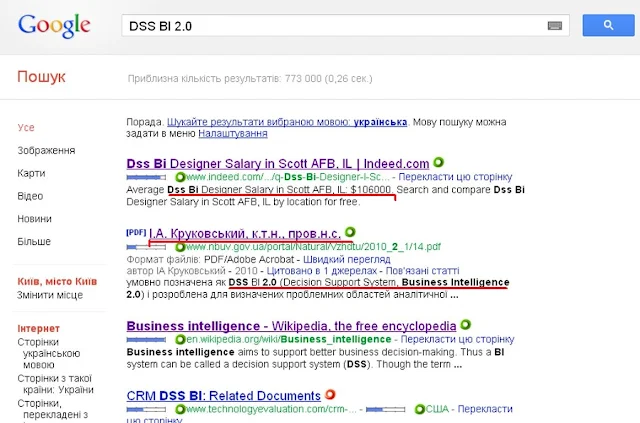Screen dimensions: 640x423
Task: Click Перекласти link in CRM DSS BI result
Action: coord(486,409)
